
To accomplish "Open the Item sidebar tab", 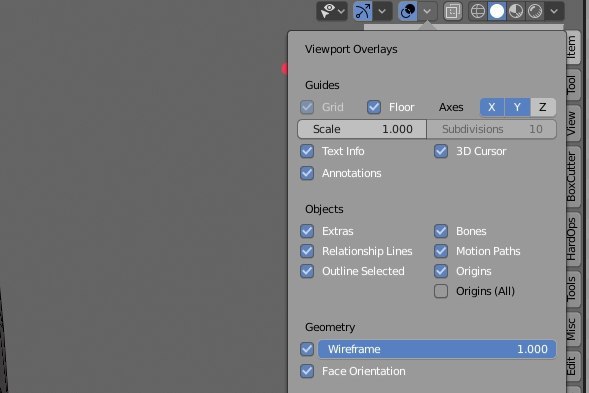I will pos(572,47).
